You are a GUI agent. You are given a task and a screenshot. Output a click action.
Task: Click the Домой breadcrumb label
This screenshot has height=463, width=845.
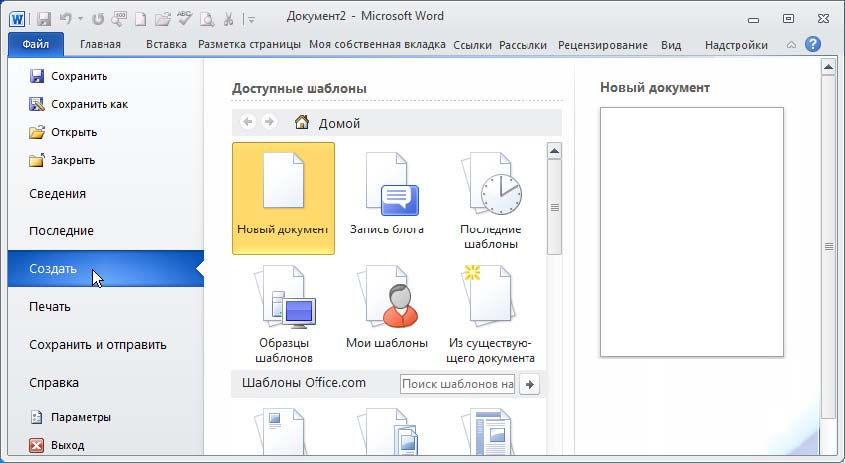pos(339,123)
